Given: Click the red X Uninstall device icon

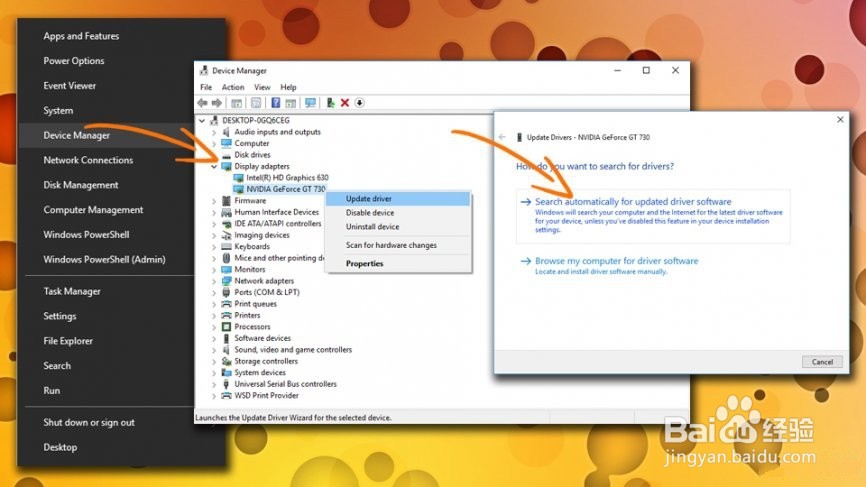Looking at the screenshot, I should click(345, 103).
